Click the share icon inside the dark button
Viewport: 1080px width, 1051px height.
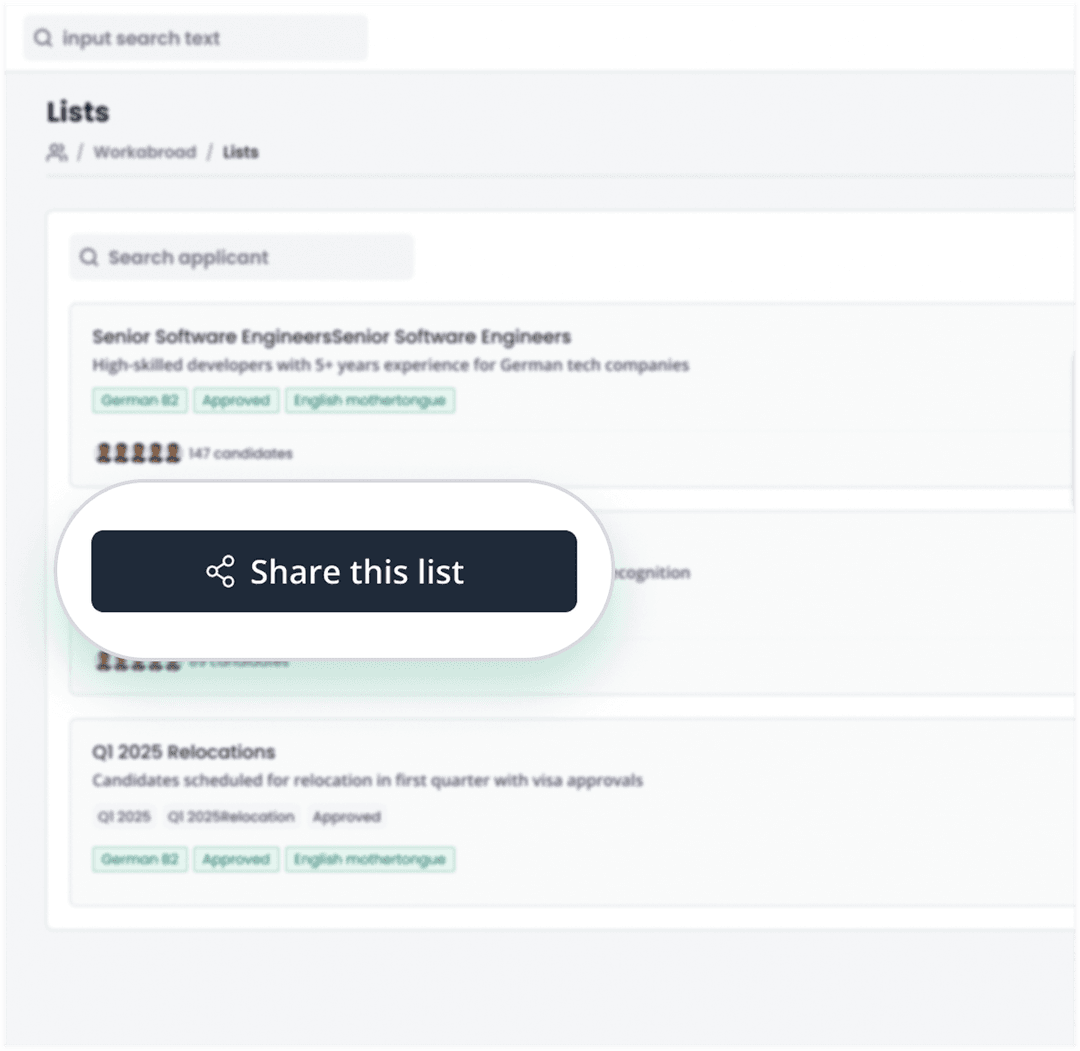[x=222, y=571]
